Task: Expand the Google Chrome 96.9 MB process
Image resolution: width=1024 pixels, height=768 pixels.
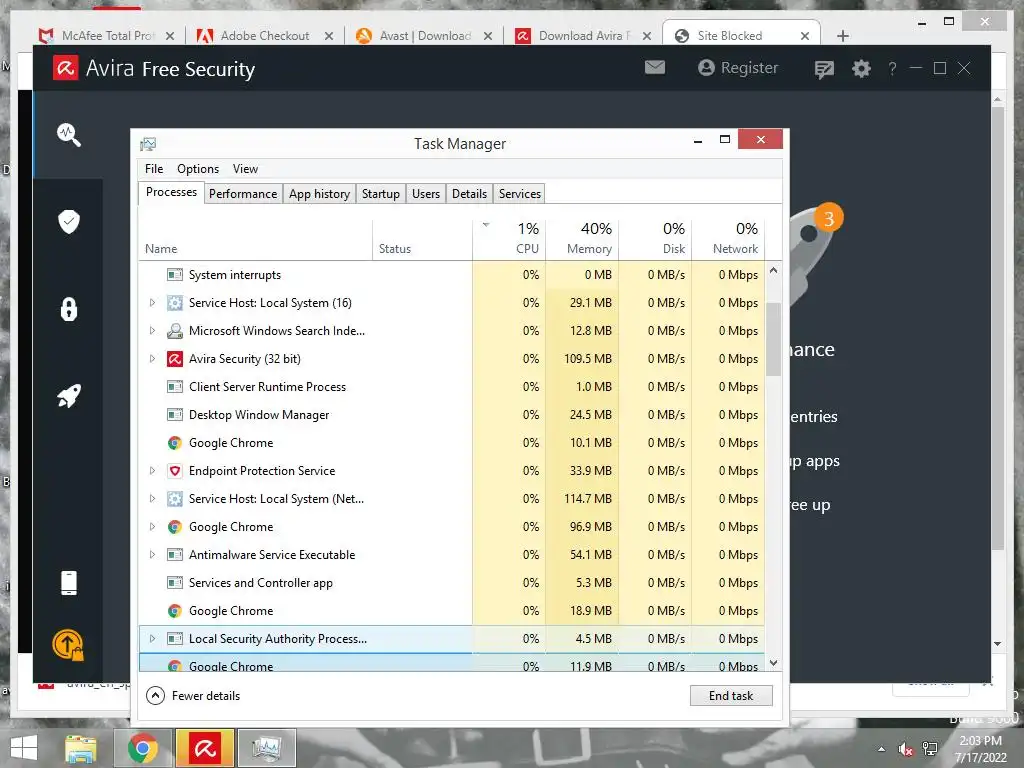Action: click(x=152, y=527)
